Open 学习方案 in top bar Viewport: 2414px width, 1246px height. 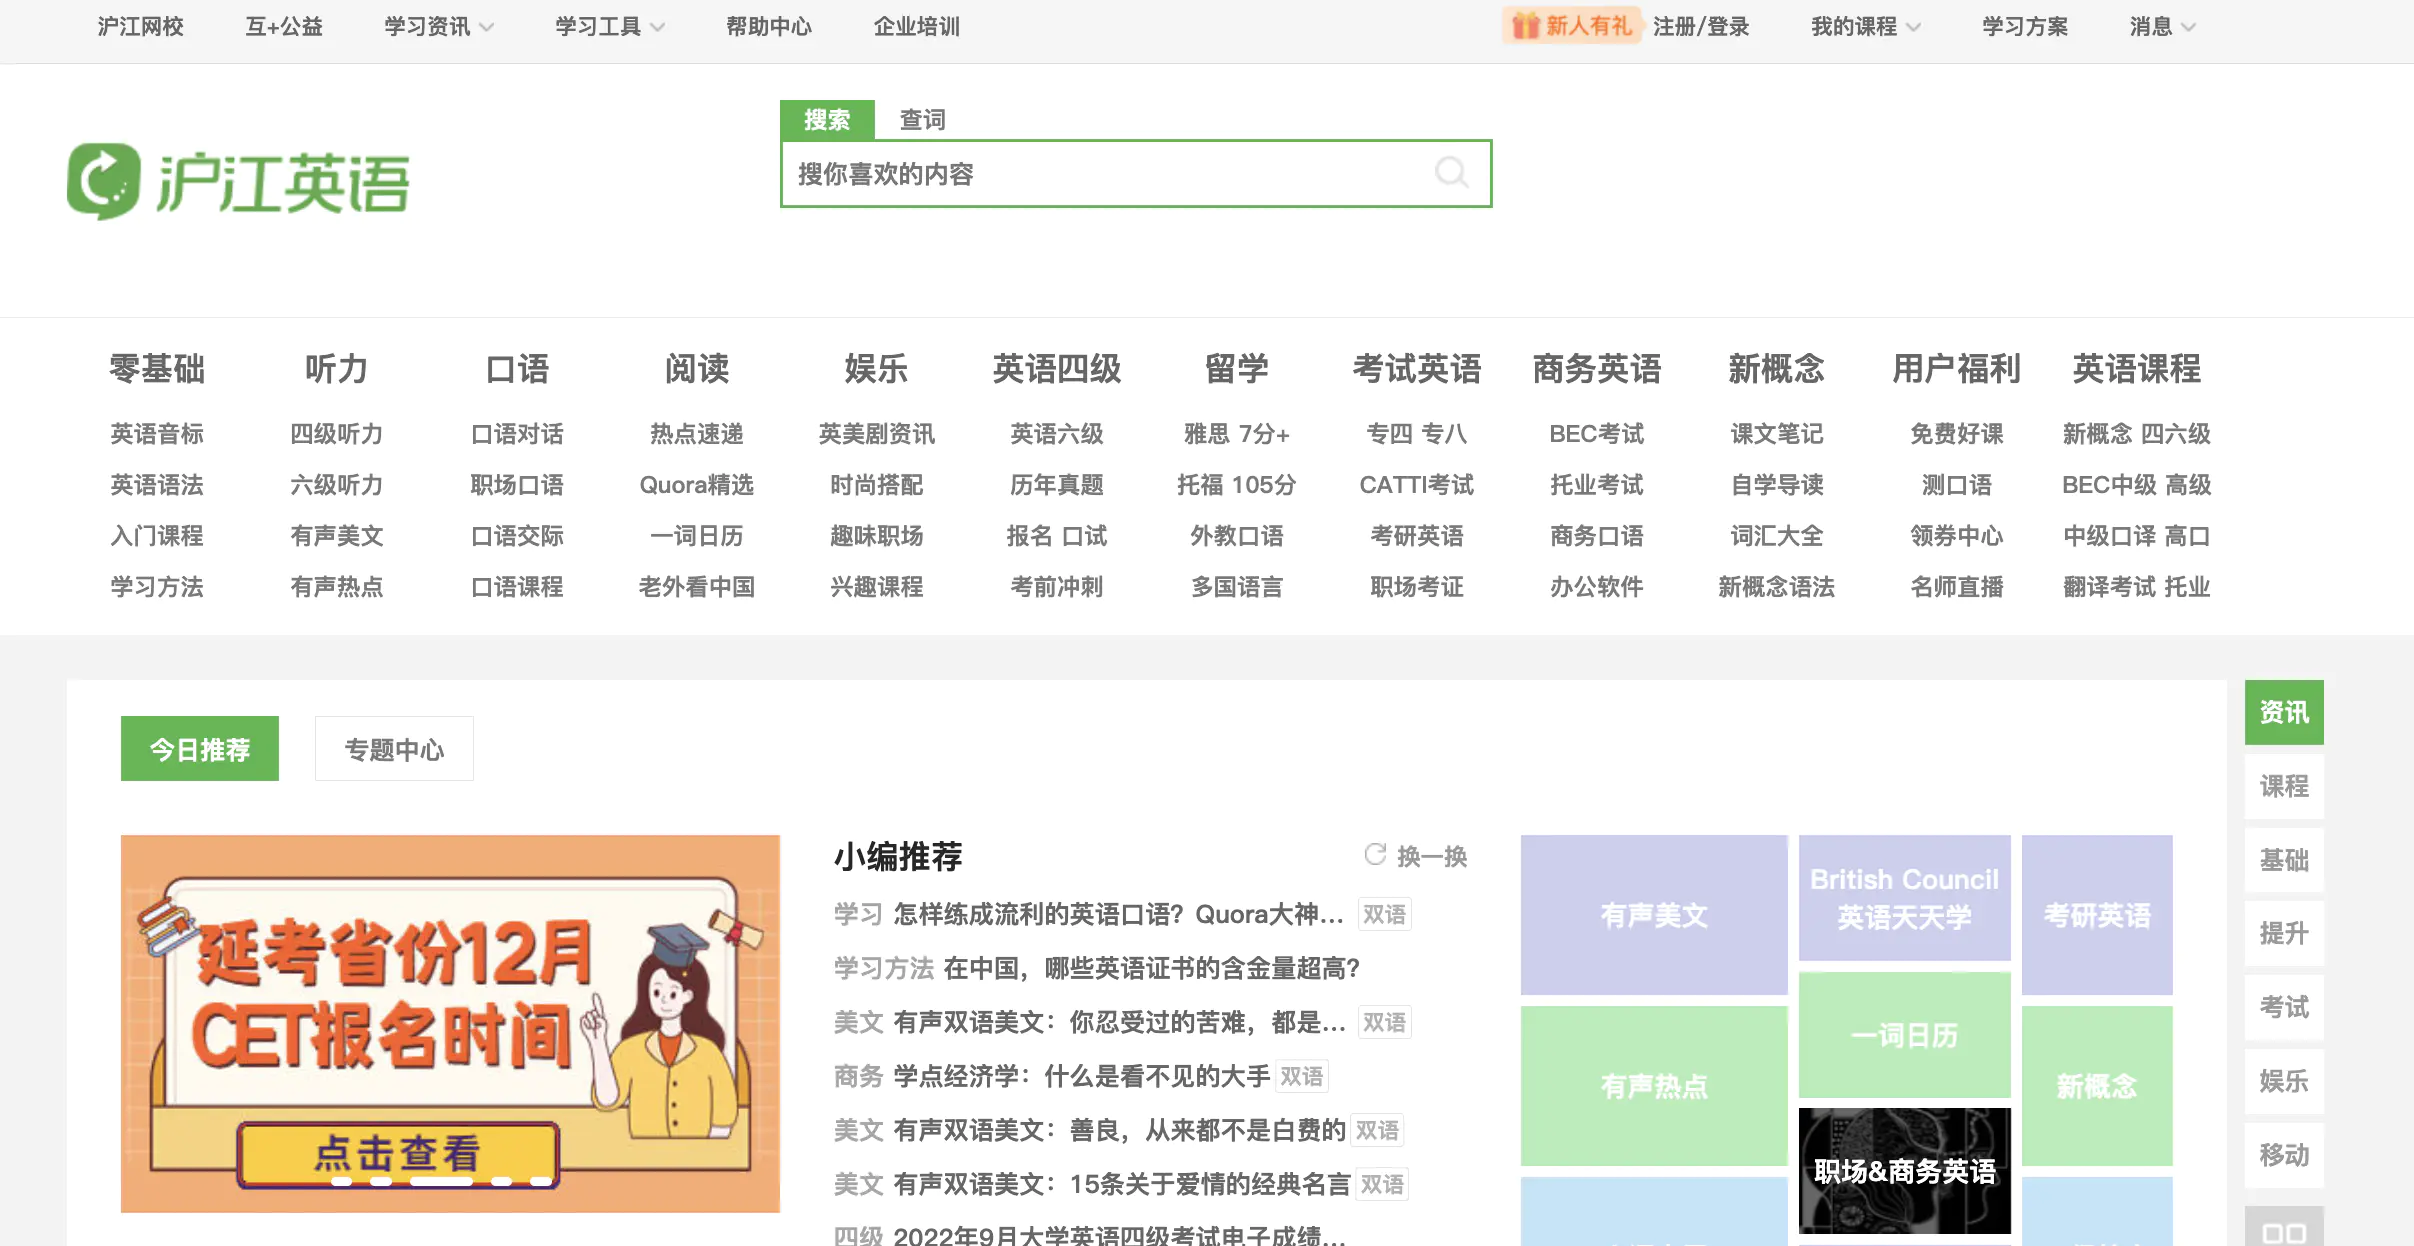tap(2025, 27)
